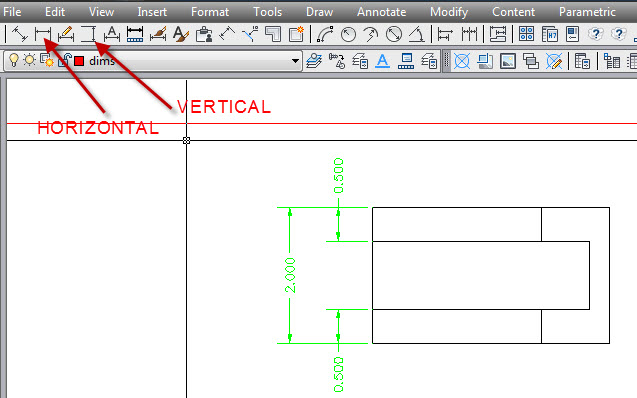
Task: Toggle the dims layer lightbulb on/off
Action: [x=14, y=61]
